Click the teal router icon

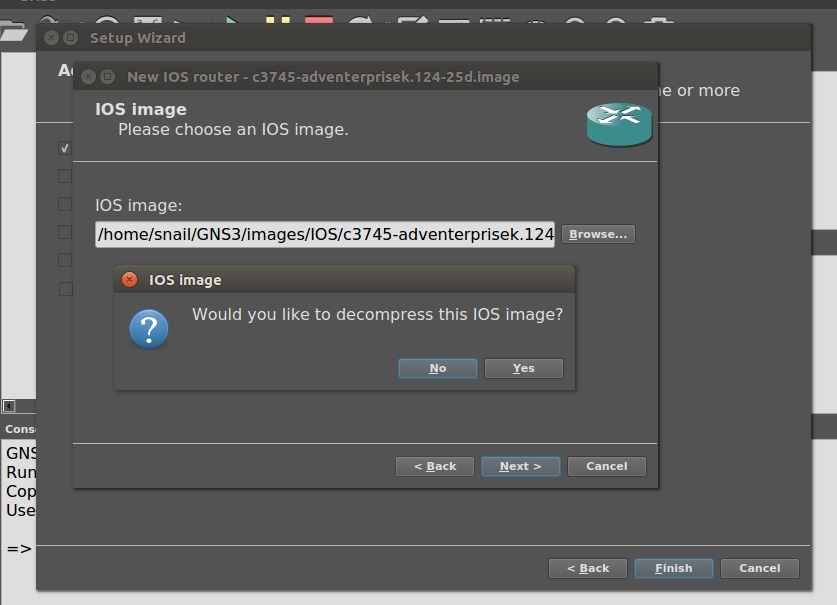click(619, 124)
